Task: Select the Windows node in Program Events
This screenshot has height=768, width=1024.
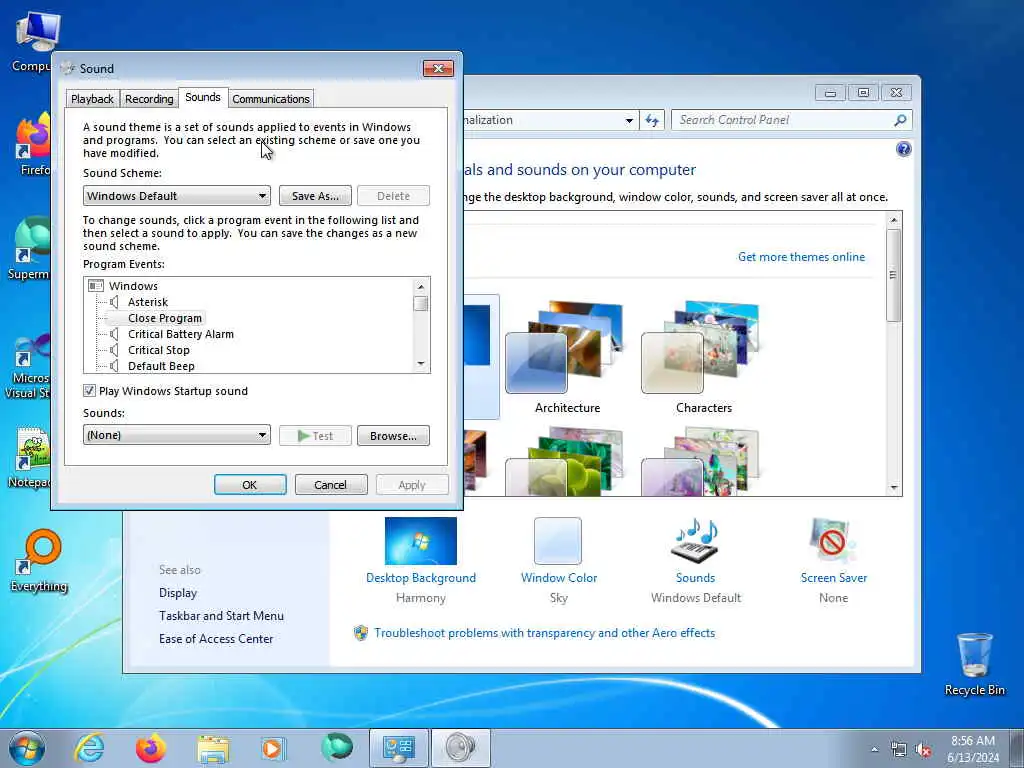Action: (x=133, y=285)
